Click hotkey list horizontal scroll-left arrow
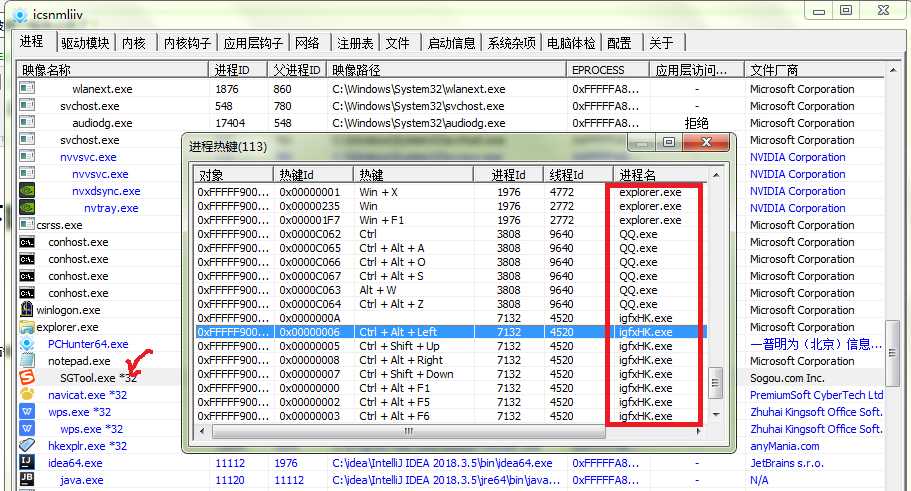Image resolution: width=911 pixels, height=491 pixels. [202, 431]
